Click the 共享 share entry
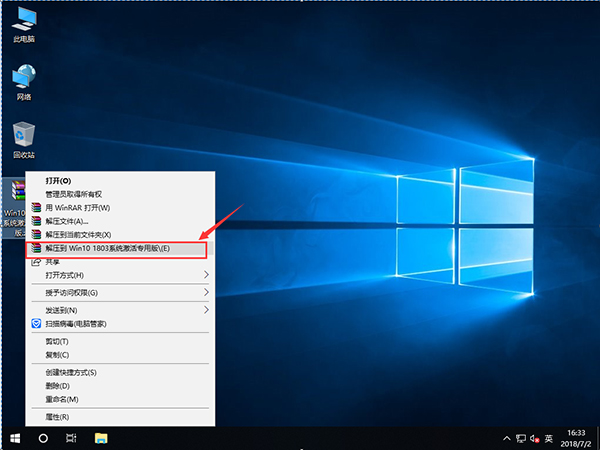This screenshot has height=450, width=600. click(120, 262)
